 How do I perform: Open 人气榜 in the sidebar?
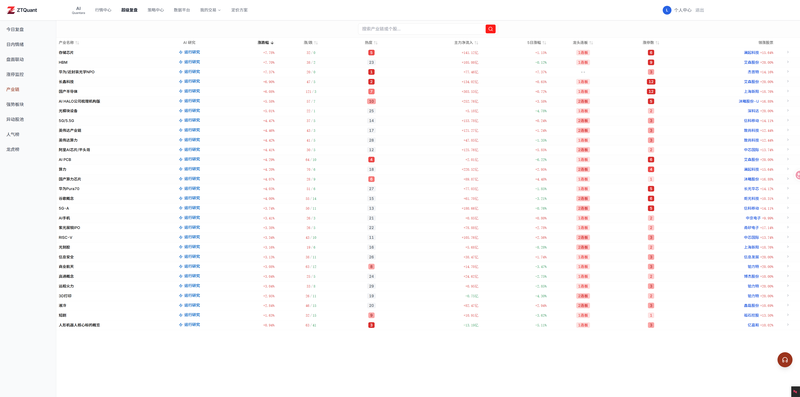click(13, 135)
